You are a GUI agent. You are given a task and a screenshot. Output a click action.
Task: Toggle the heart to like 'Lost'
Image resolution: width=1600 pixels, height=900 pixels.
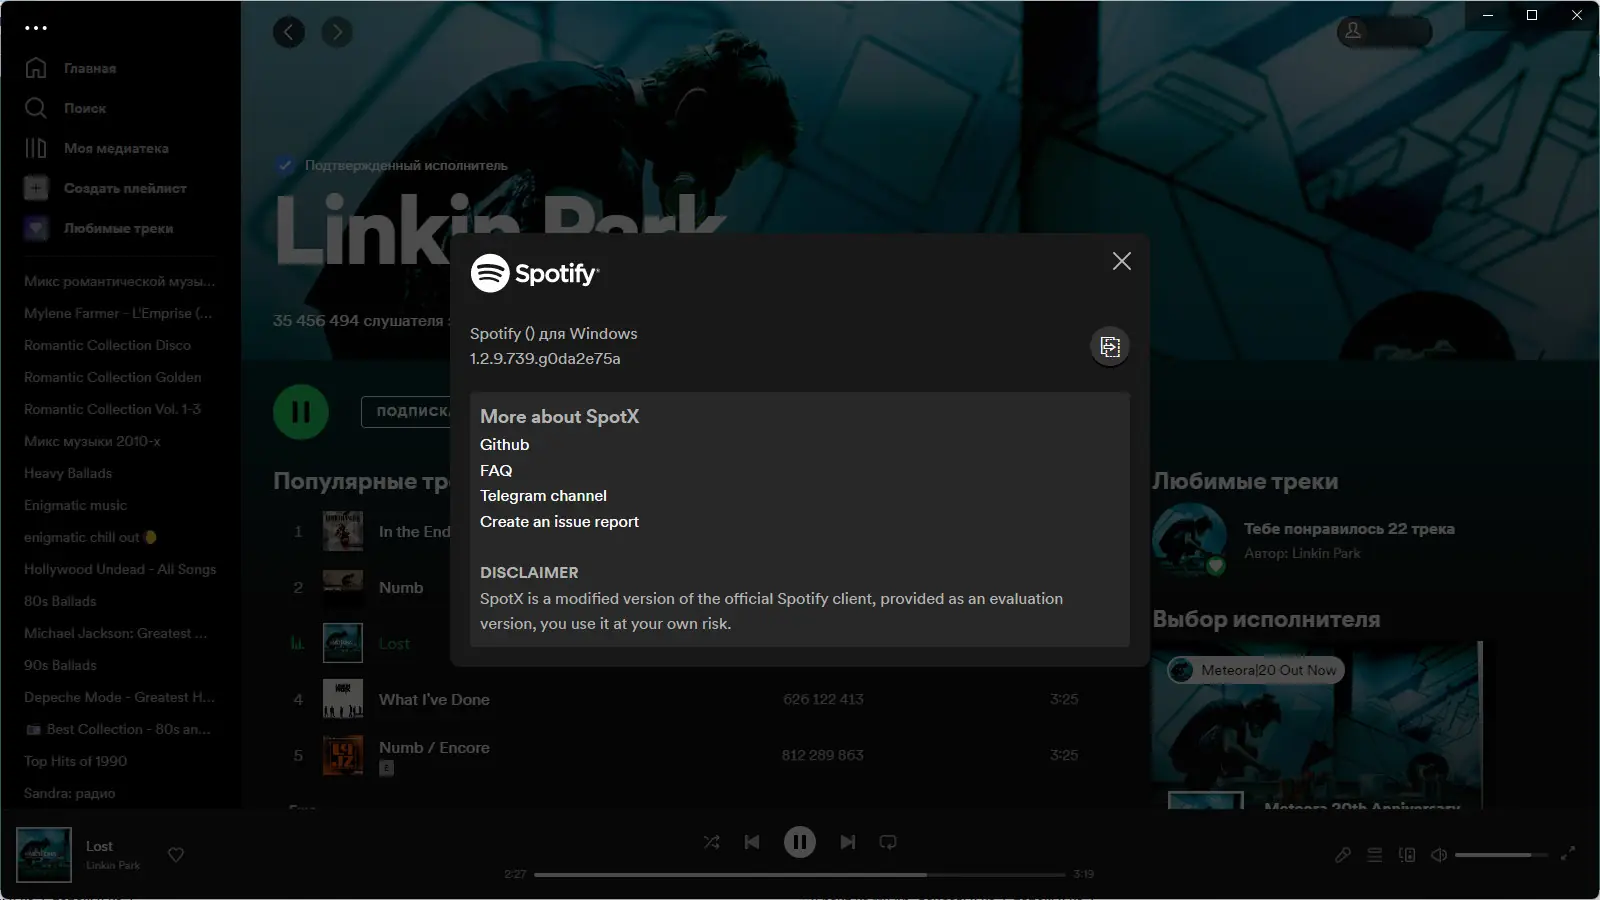tap(176, 855)
